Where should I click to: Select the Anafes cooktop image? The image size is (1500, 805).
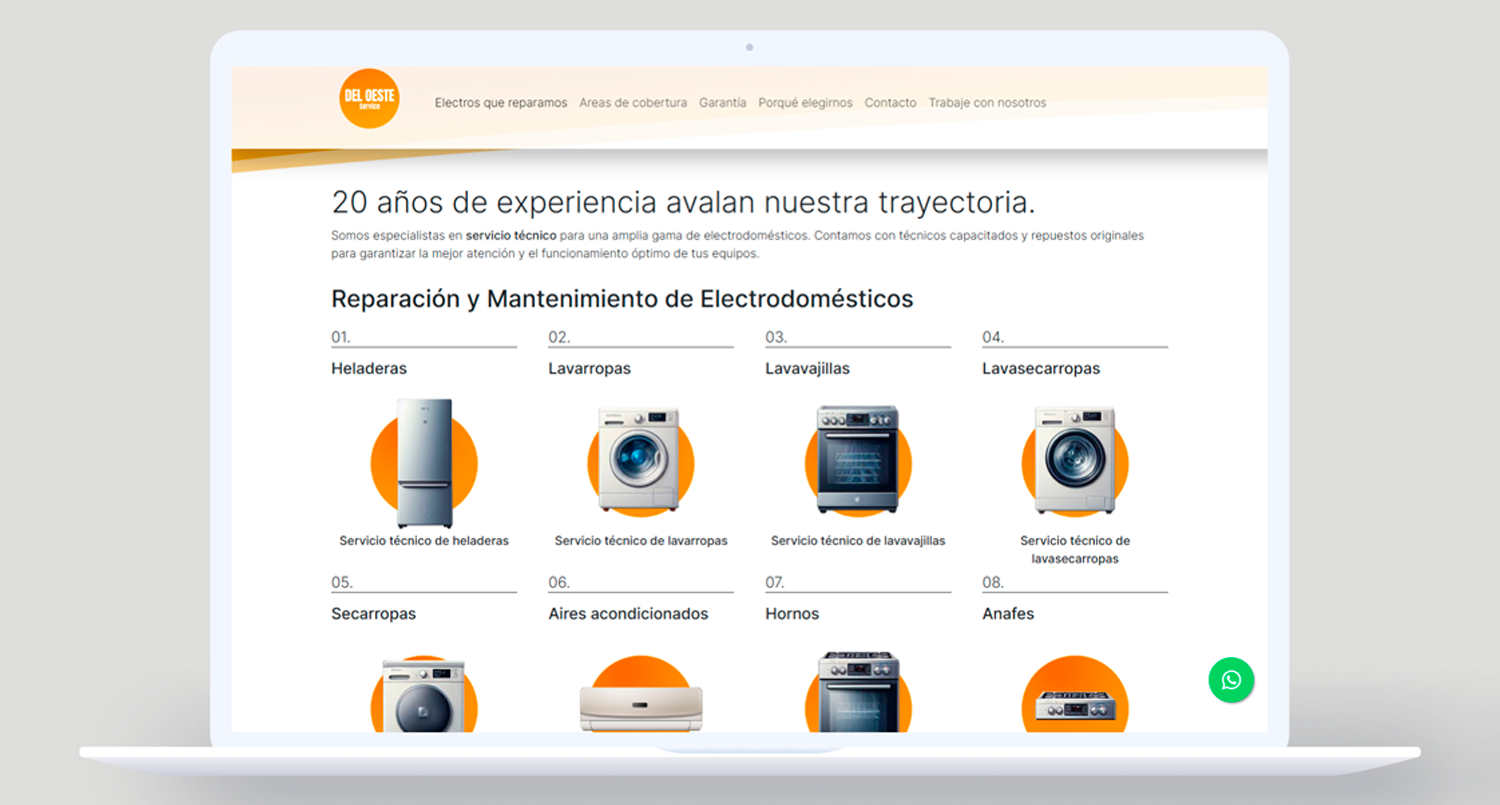(1074, 703)
